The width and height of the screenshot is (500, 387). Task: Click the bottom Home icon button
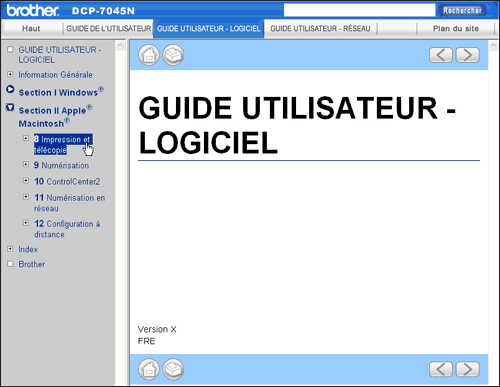click(149, 369)
